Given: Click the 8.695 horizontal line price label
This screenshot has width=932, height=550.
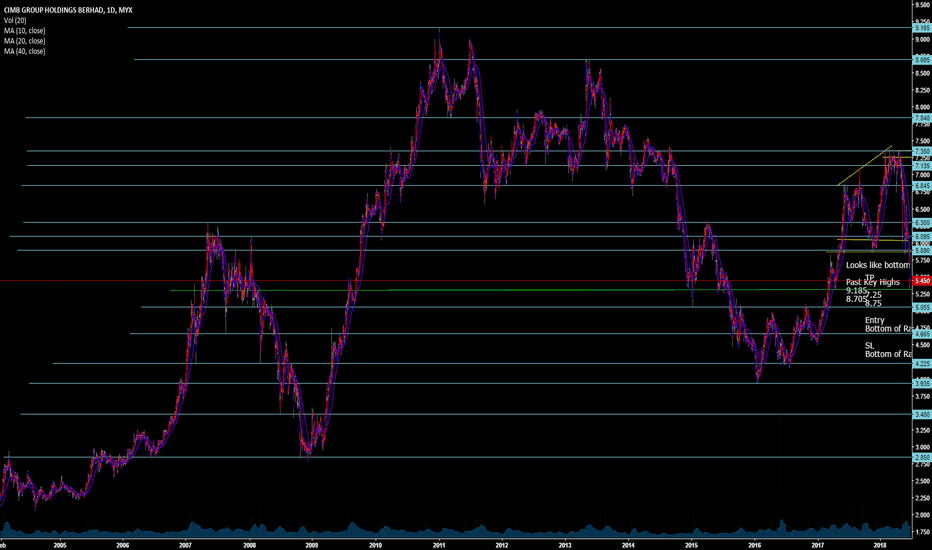Looking at the screenshot, I should pos(922,60).
